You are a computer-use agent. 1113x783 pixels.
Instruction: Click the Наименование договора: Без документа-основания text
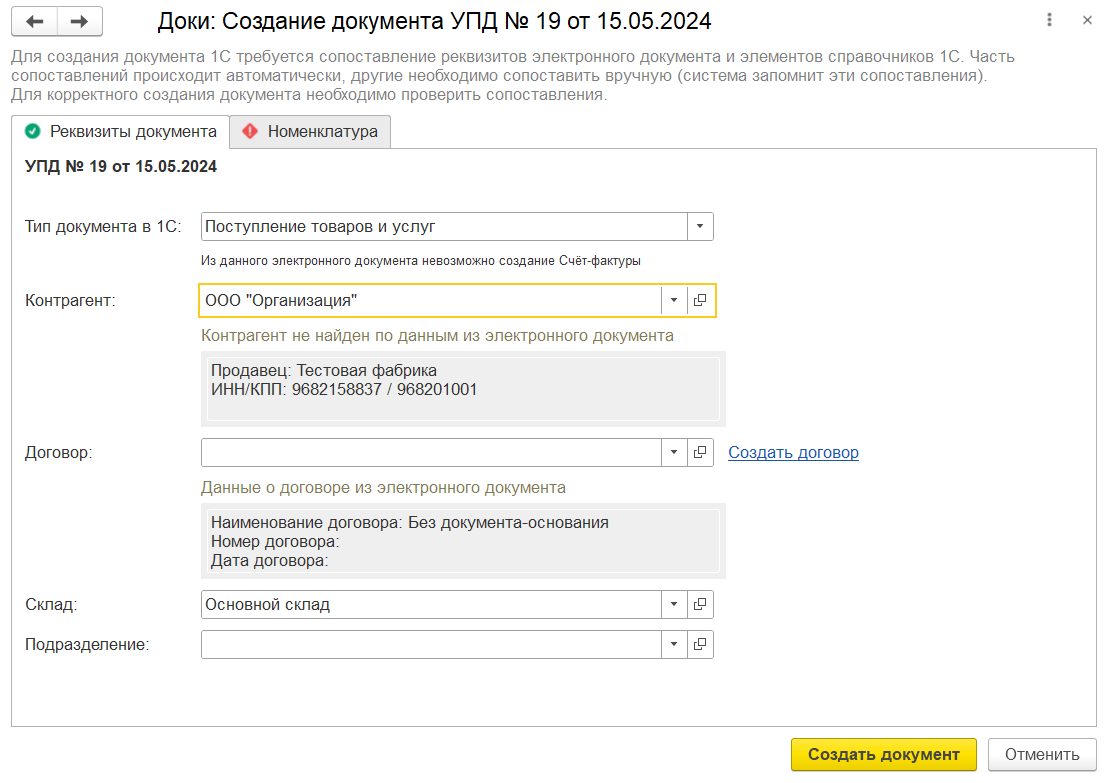[410, 522]
